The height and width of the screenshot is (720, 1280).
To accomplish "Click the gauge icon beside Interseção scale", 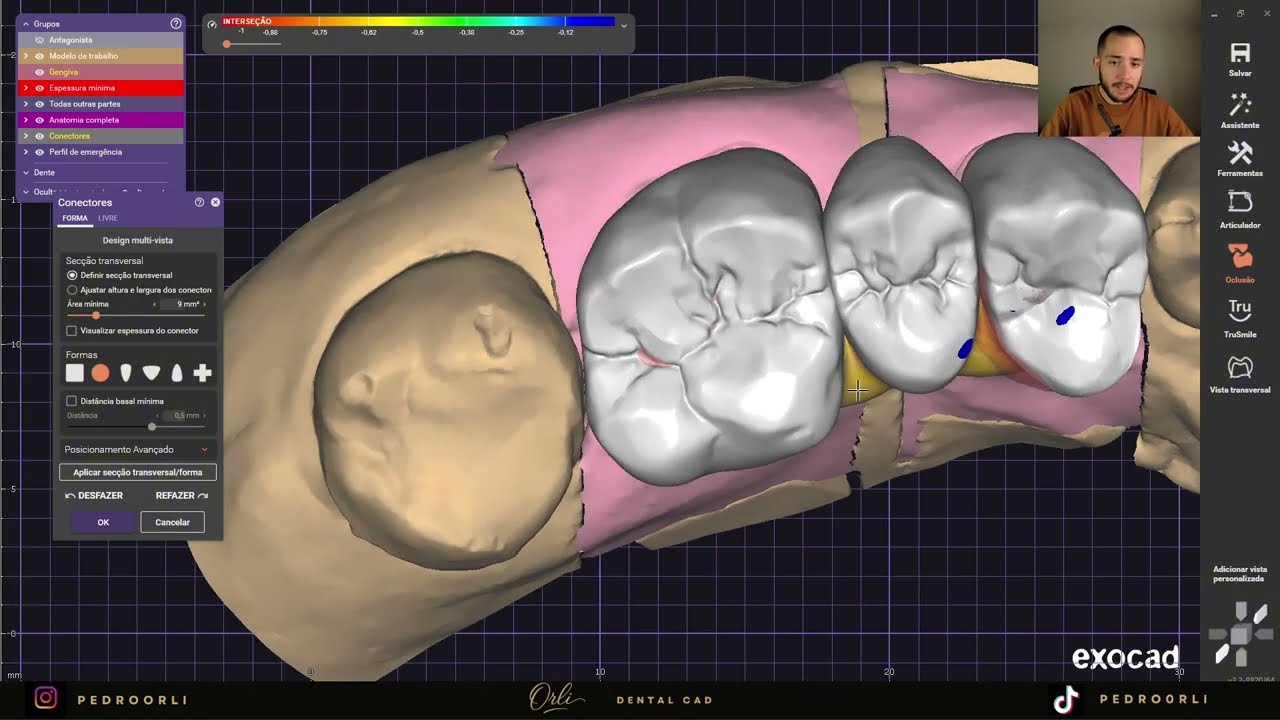I will point(212,24).
